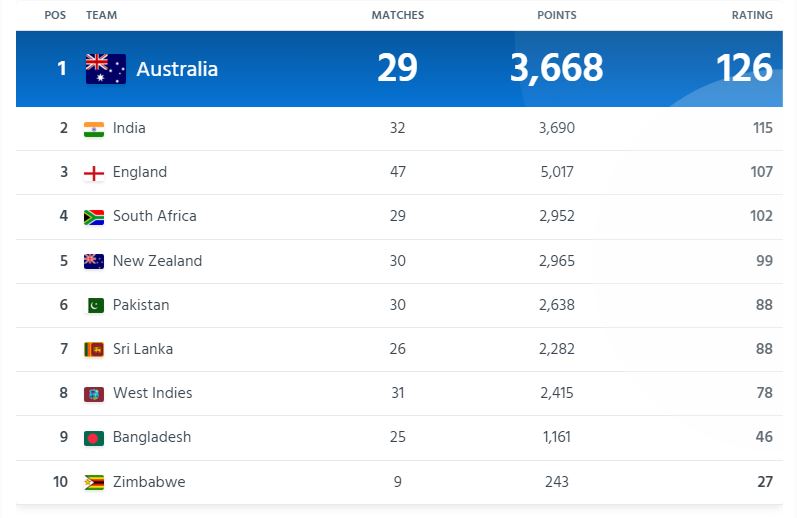Select the West Indies team name
The width and height of the screenshot is (797, 518).
tap(152, 393)
